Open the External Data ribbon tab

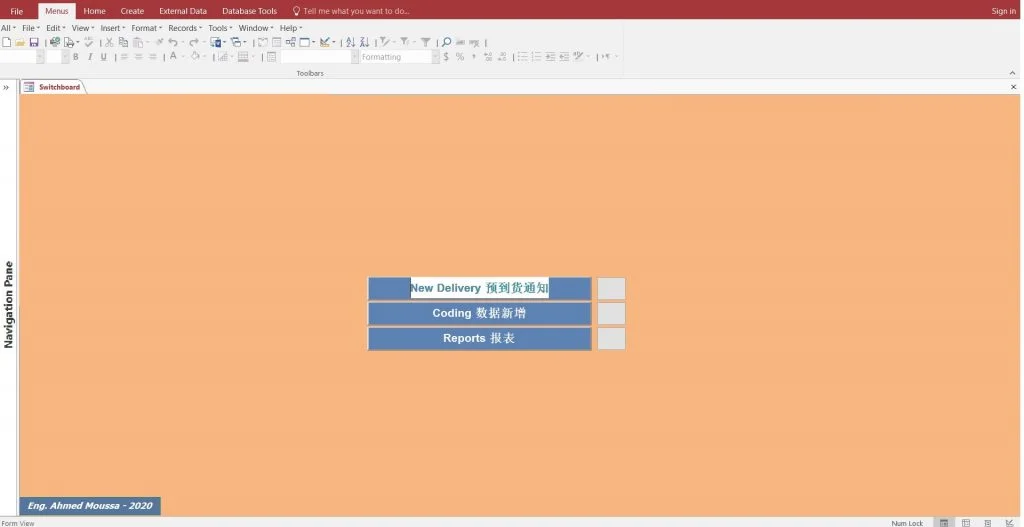point(183,11)
